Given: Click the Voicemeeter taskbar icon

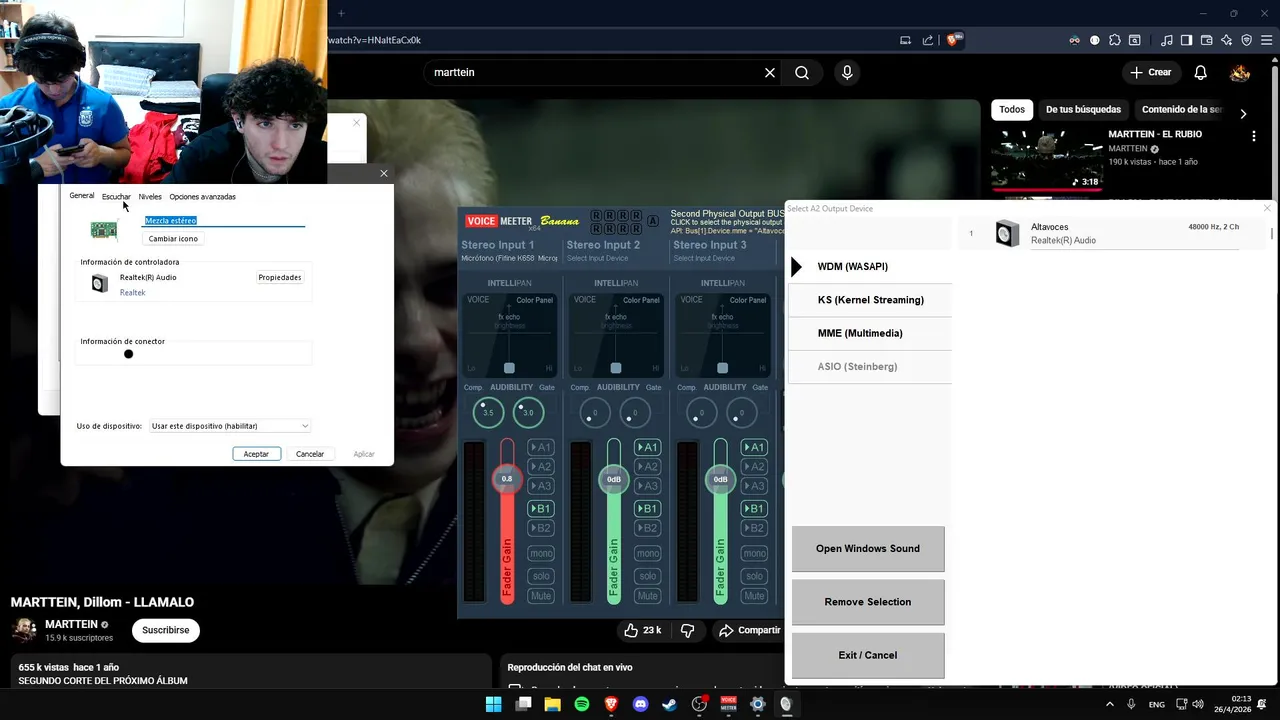Looking at the screenshot, I should [x=729, y=704].
